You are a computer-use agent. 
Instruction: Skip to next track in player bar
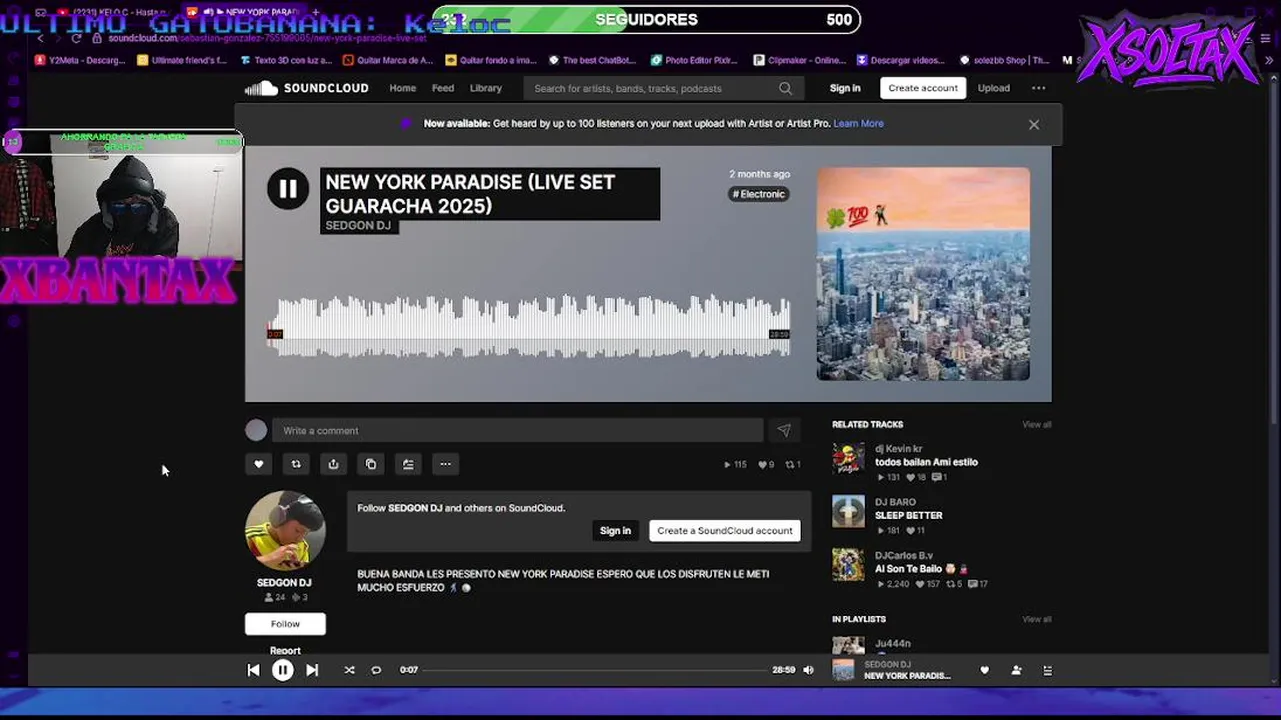click(312, 670)
